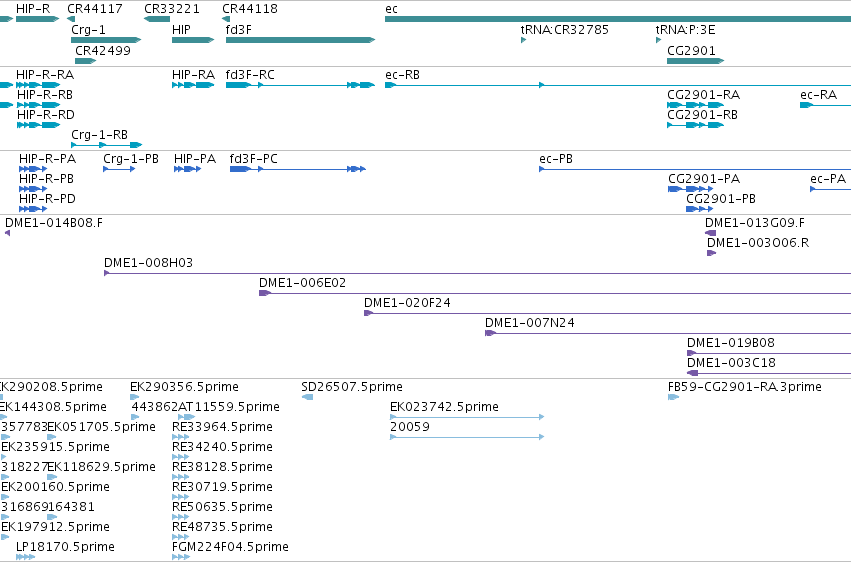
Task: Click transcript HIP-R-RD label
Action: (x=46, y=114)
